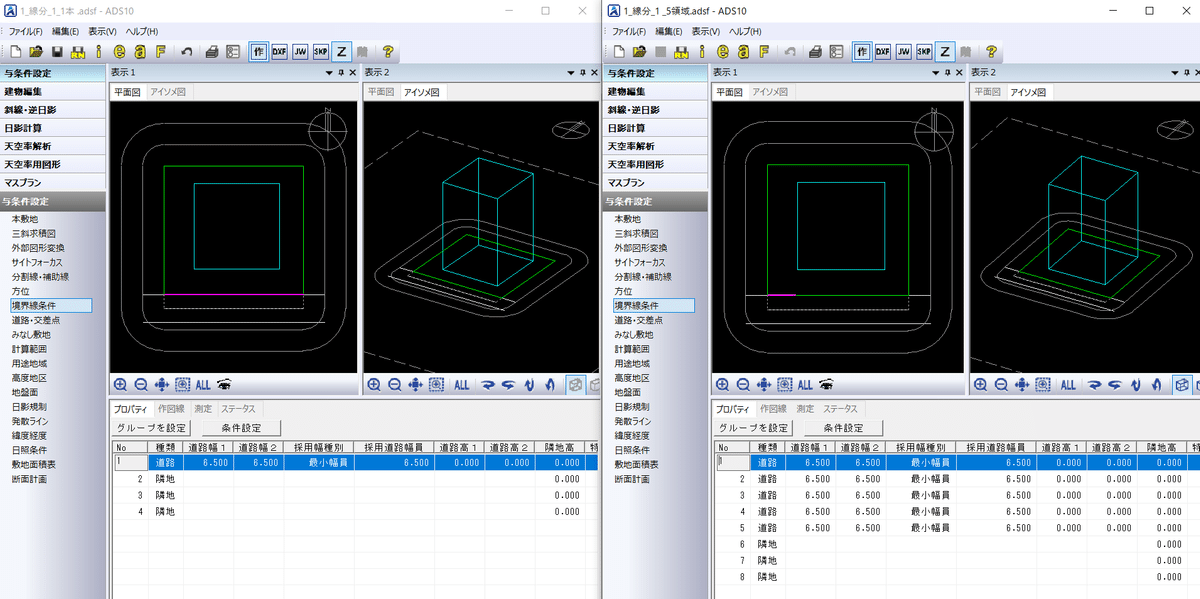Image resolution: width=1200 pixels, height=599 pixels.
Task: Export DXF from the left window toolbar
Action: coord(280,51)
